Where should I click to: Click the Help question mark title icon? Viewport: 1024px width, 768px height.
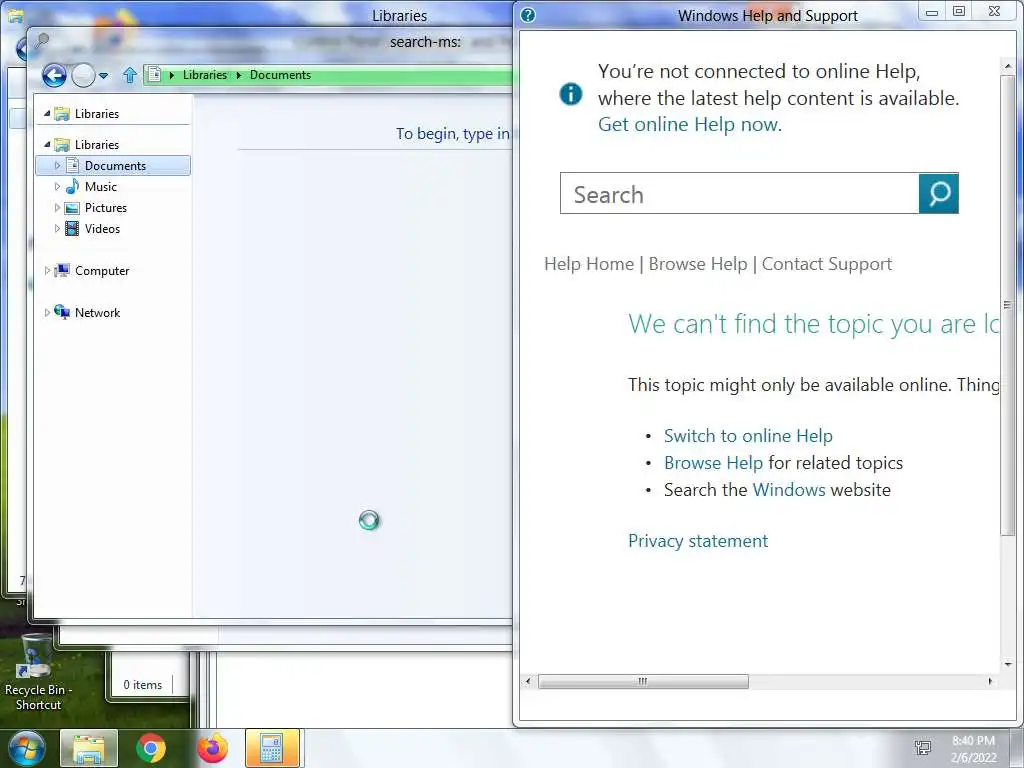[x=528, y=15]
